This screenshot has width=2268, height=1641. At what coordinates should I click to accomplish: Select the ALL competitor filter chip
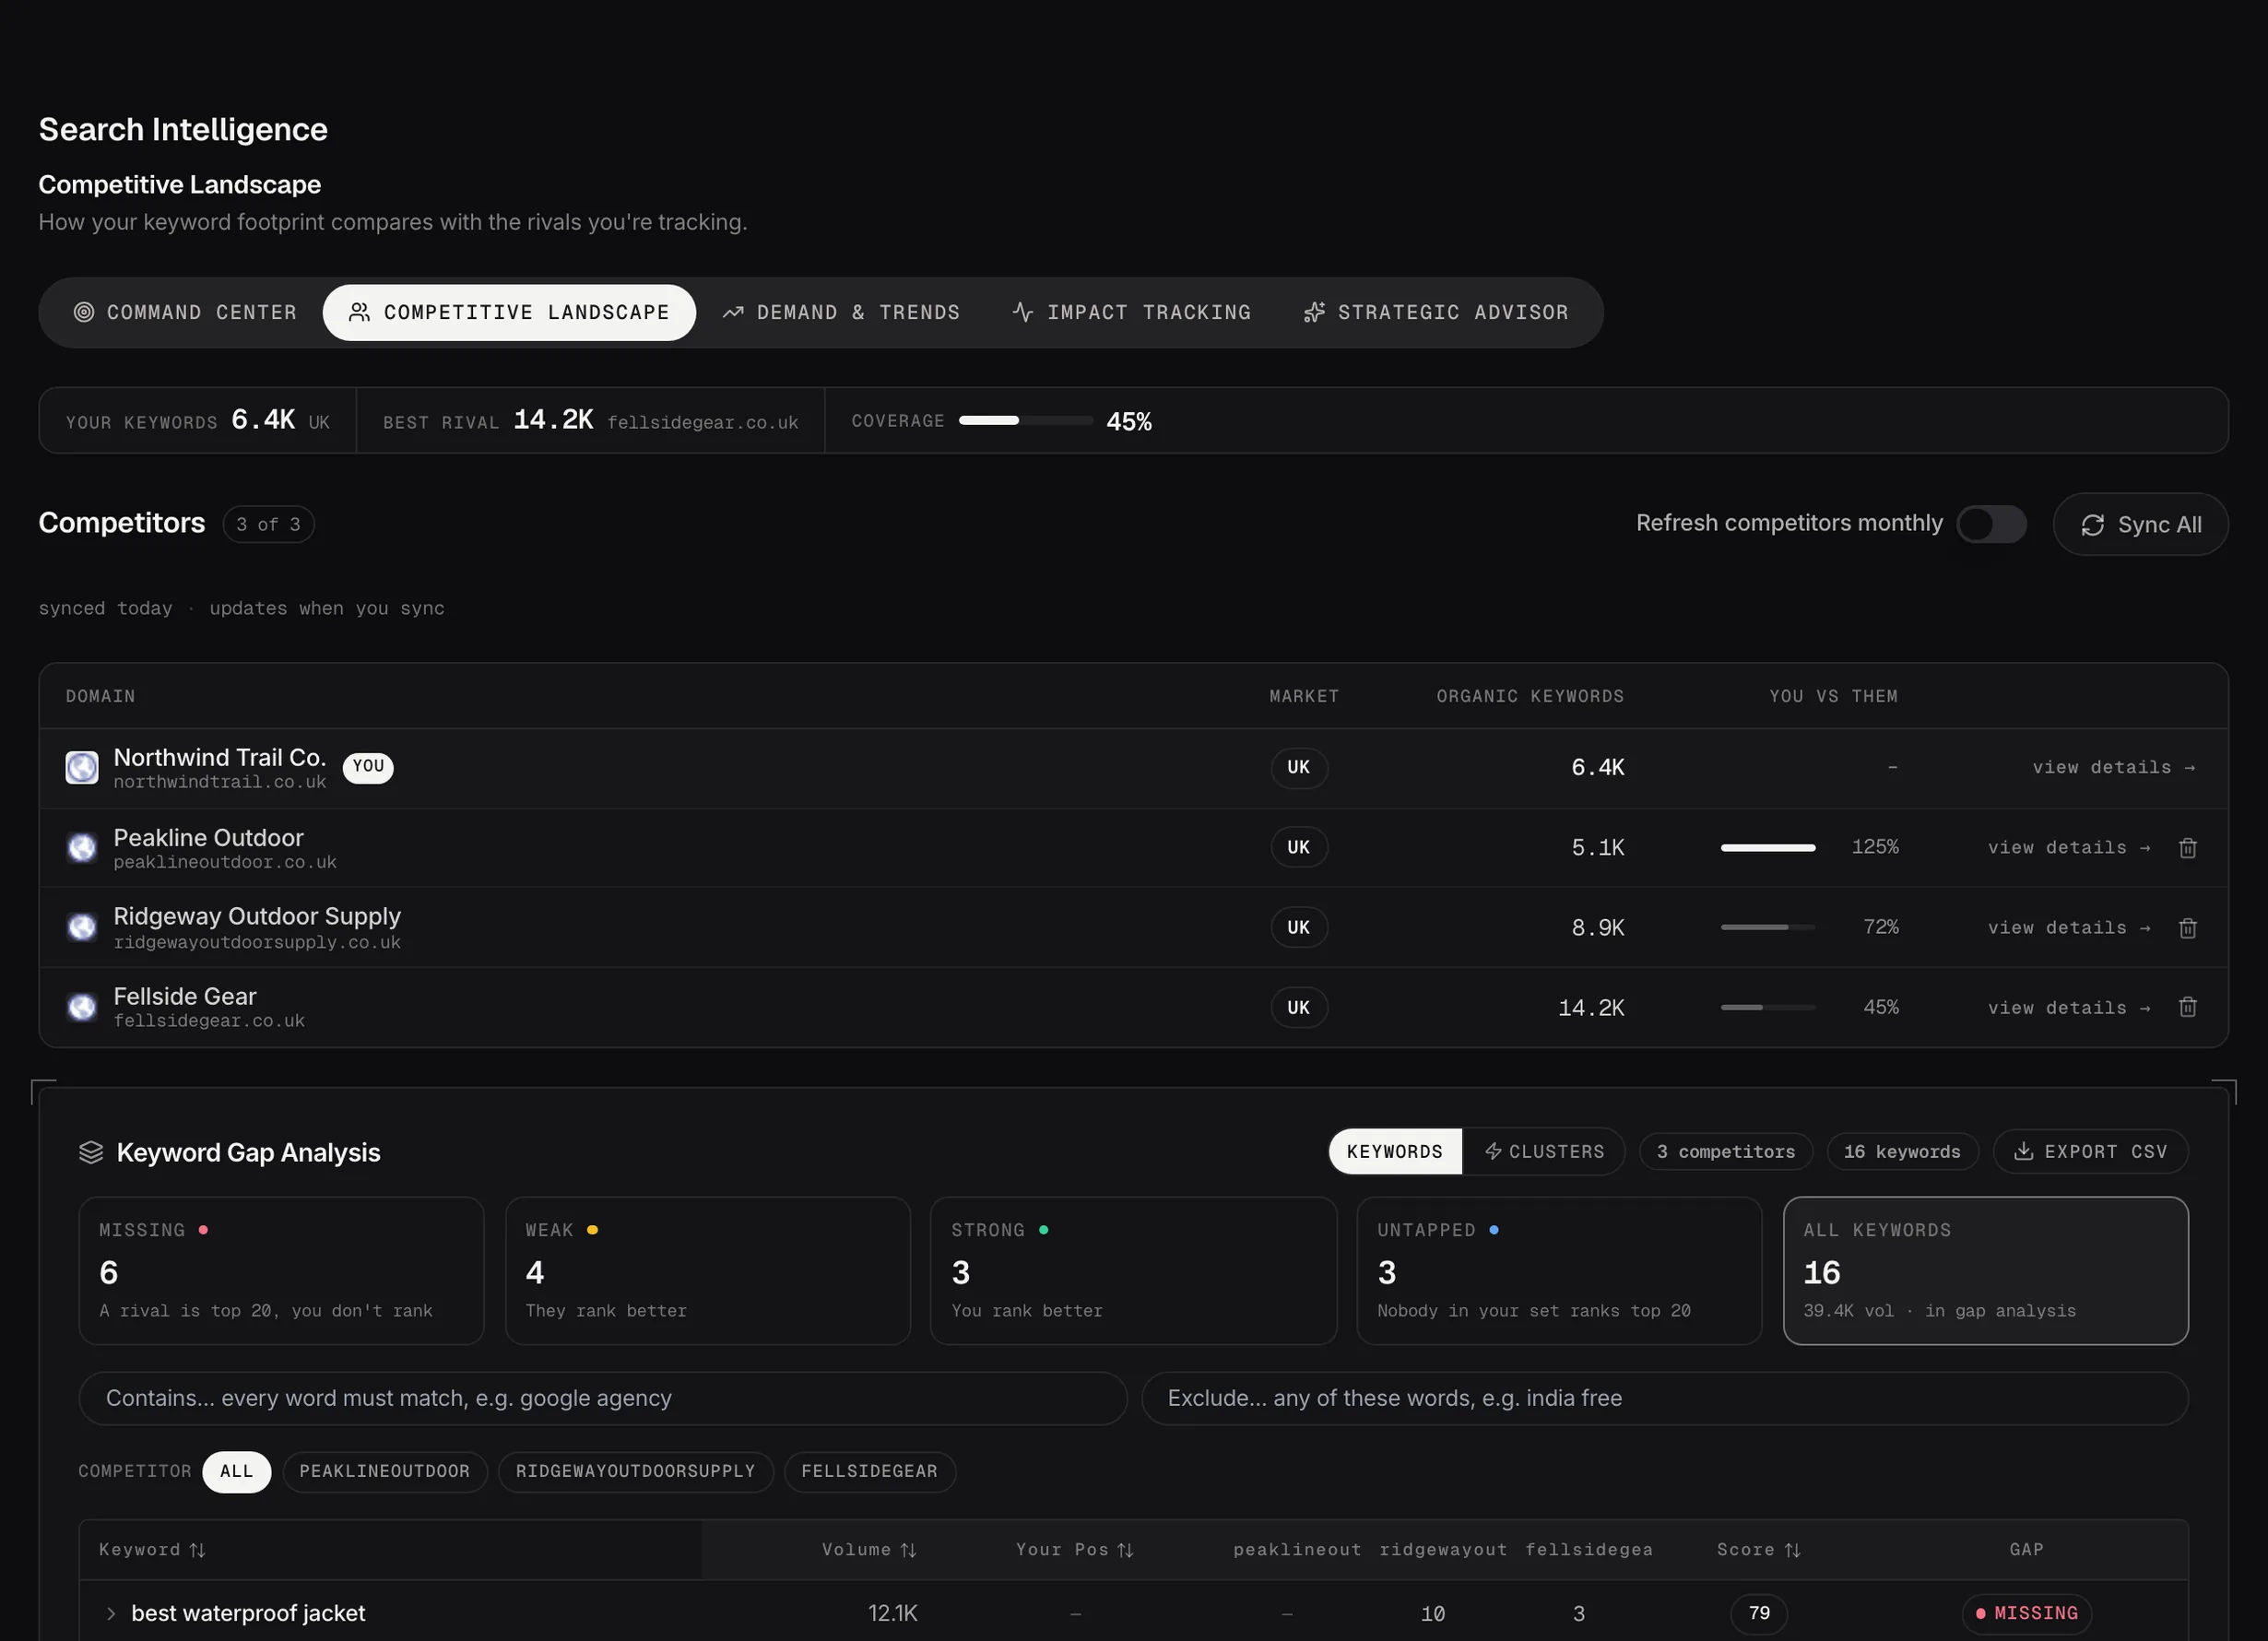pos(236,1472)
